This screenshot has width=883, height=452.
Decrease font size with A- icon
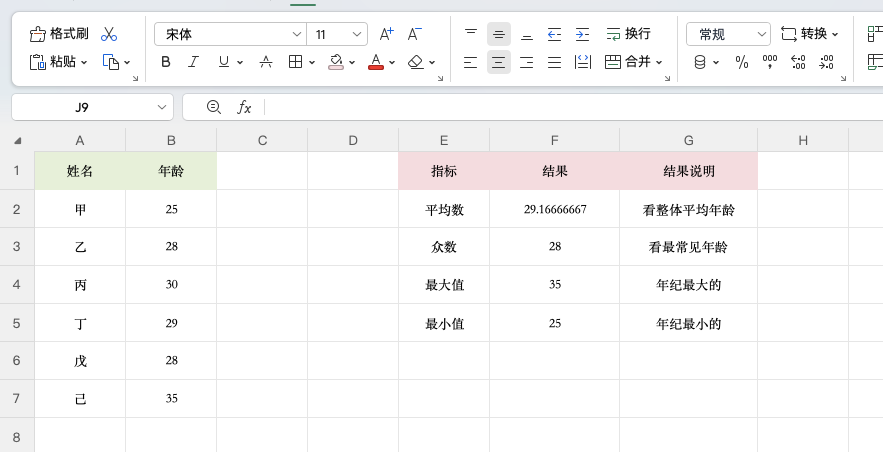point(415,34)
